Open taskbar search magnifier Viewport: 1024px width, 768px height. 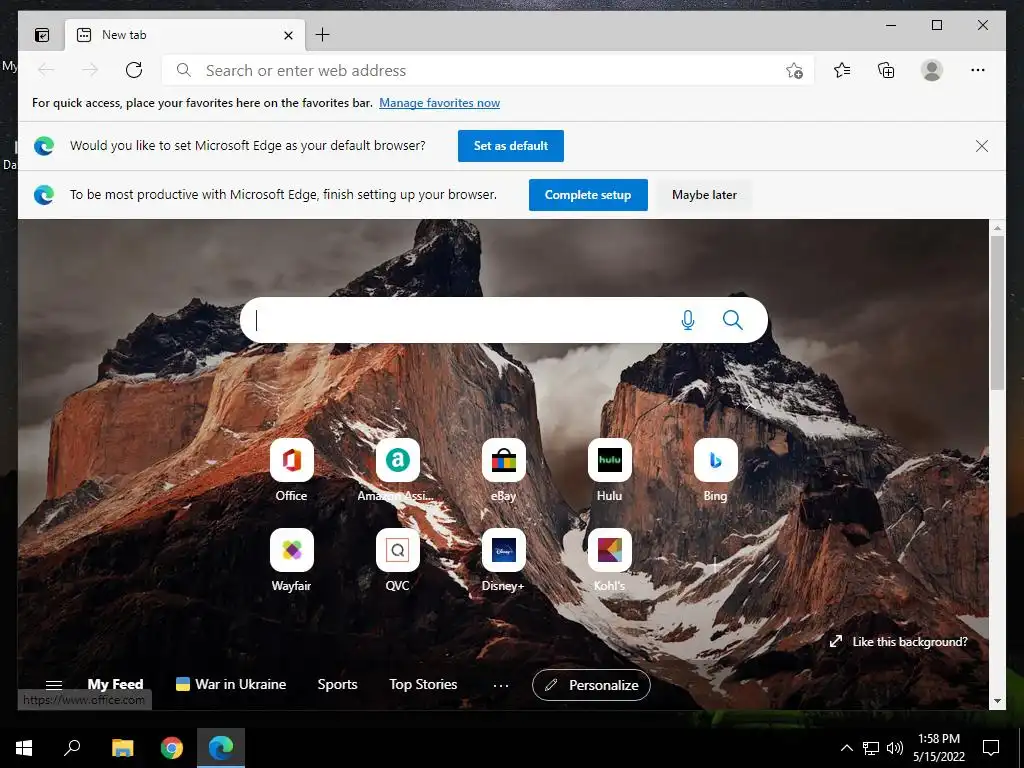[x=72, y=748]
